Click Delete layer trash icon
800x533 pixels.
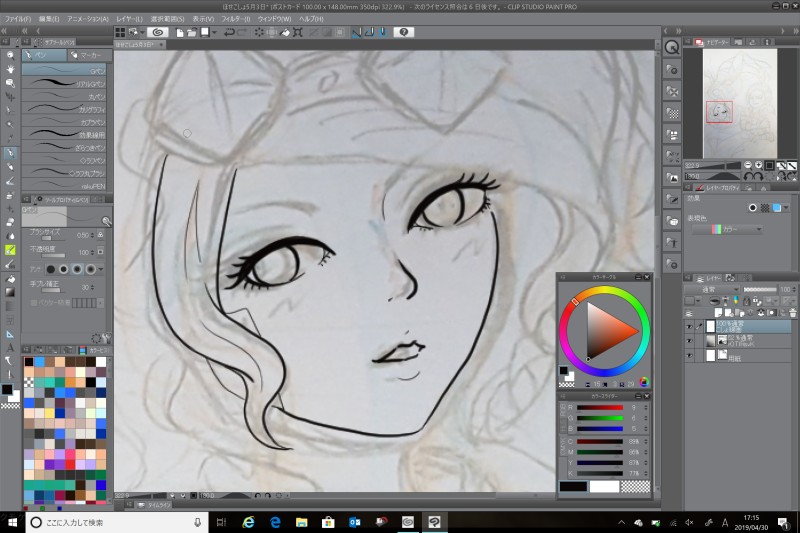tap(792, 313)
